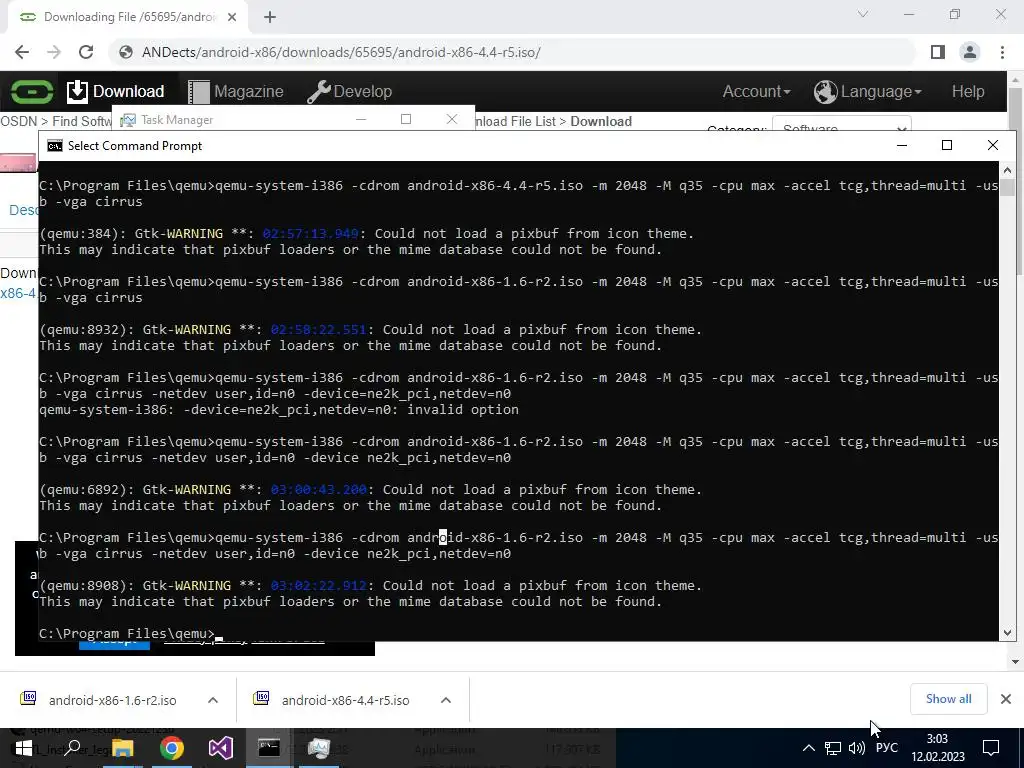Open the volume tray icon
Image resolution: width=1024 pixels, height=768 pixels.
[x=857, y=748]
